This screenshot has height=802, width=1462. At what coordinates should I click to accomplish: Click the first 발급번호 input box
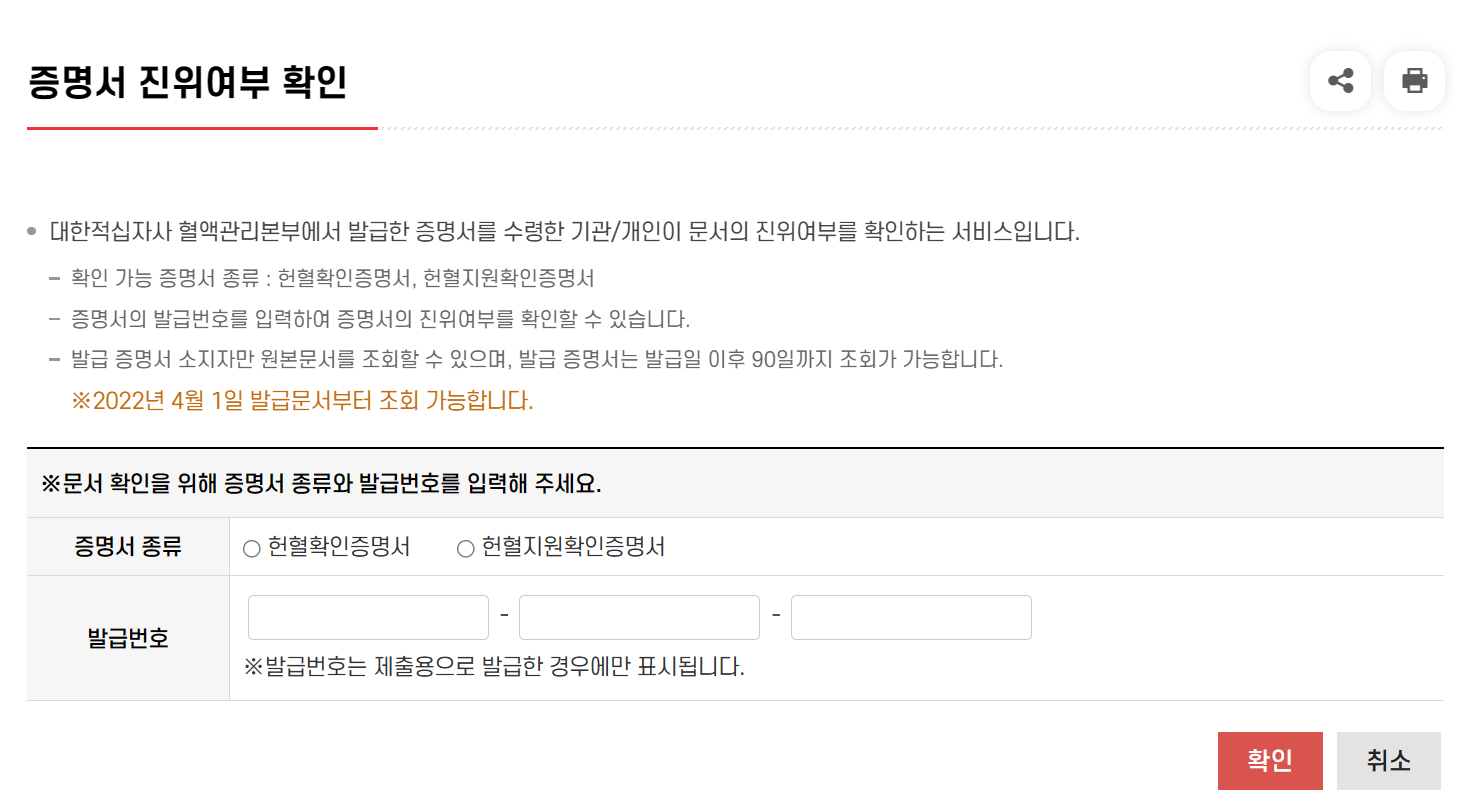pyautogui.click(x=367, y=617)
